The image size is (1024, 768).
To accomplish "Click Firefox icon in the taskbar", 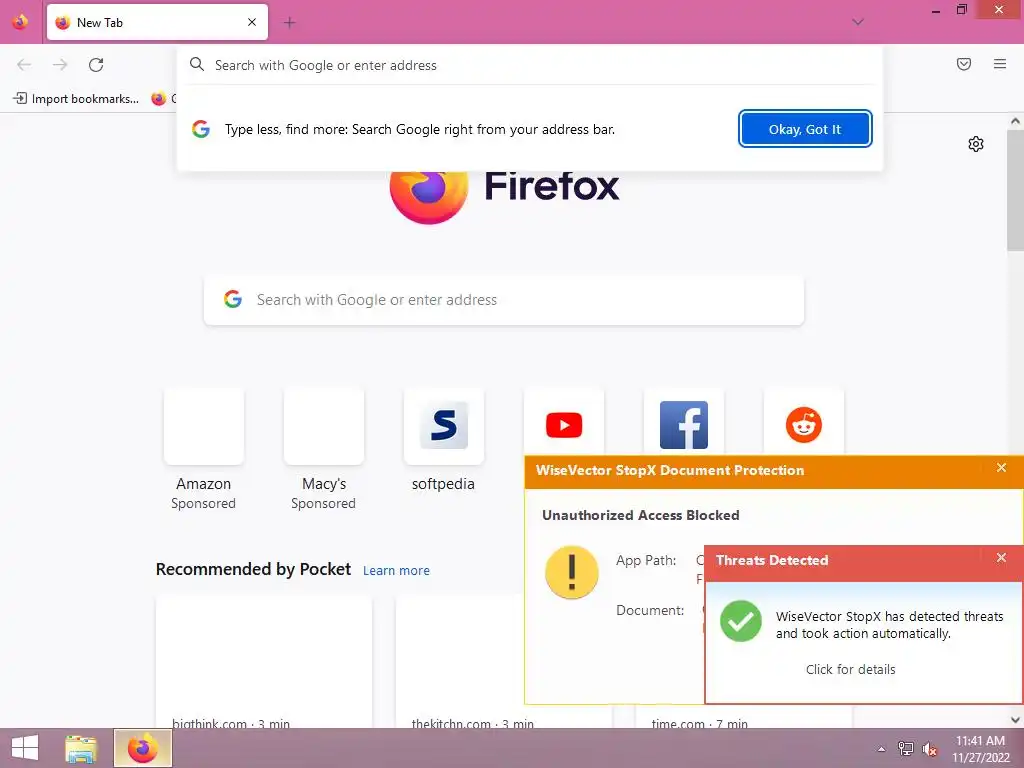I will [143, 748].
